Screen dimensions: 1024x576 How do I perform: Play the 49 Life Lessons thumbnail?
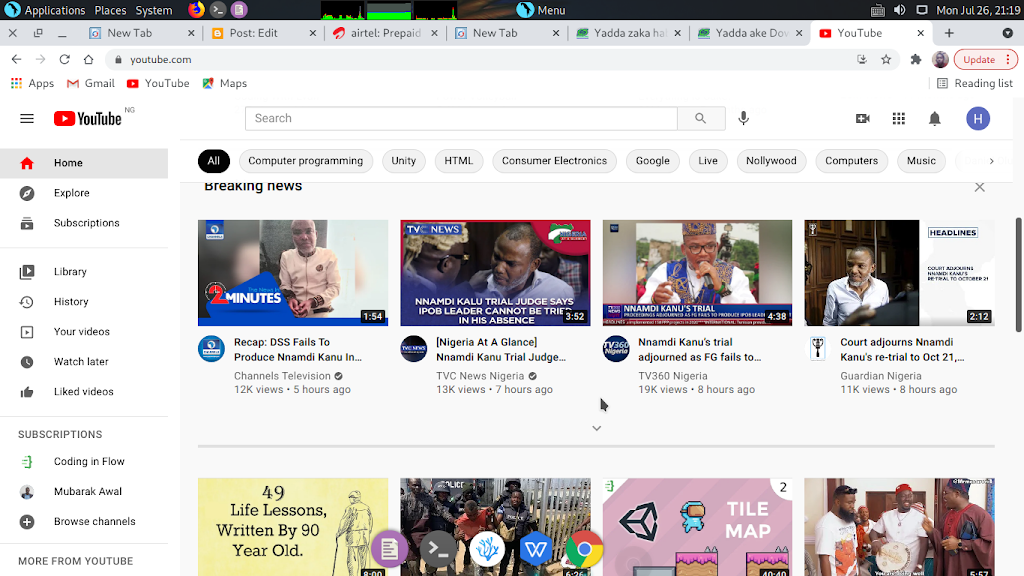coord(293,526)
